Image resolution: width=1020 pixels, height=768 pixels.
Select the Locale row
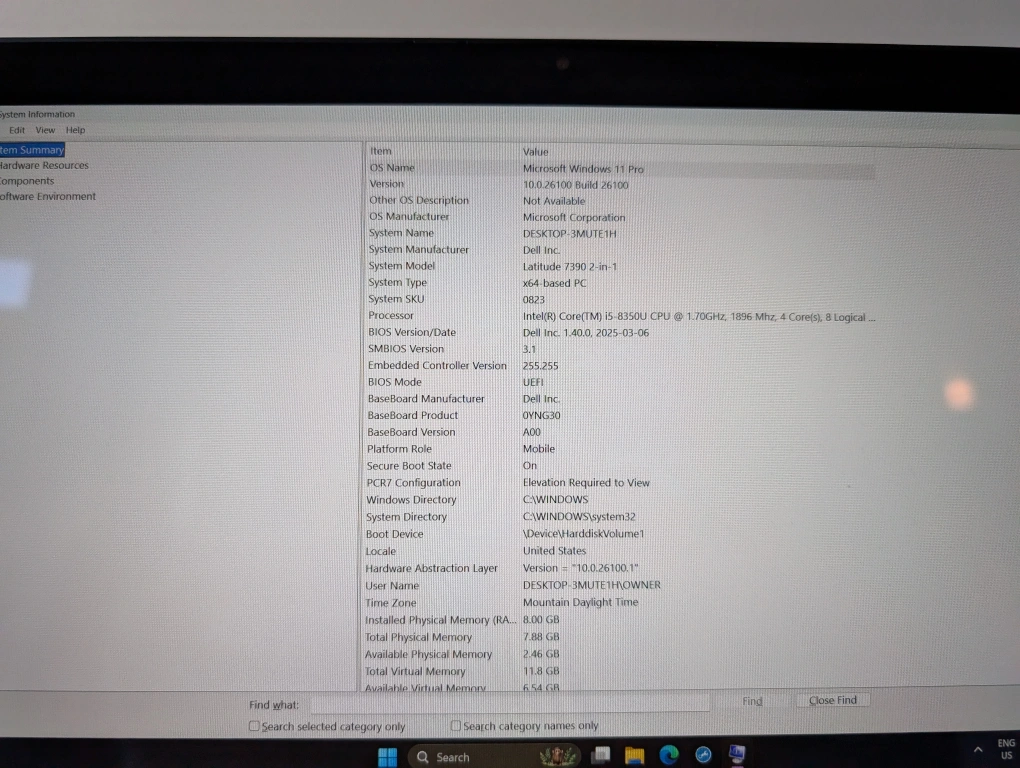point(621,551)
